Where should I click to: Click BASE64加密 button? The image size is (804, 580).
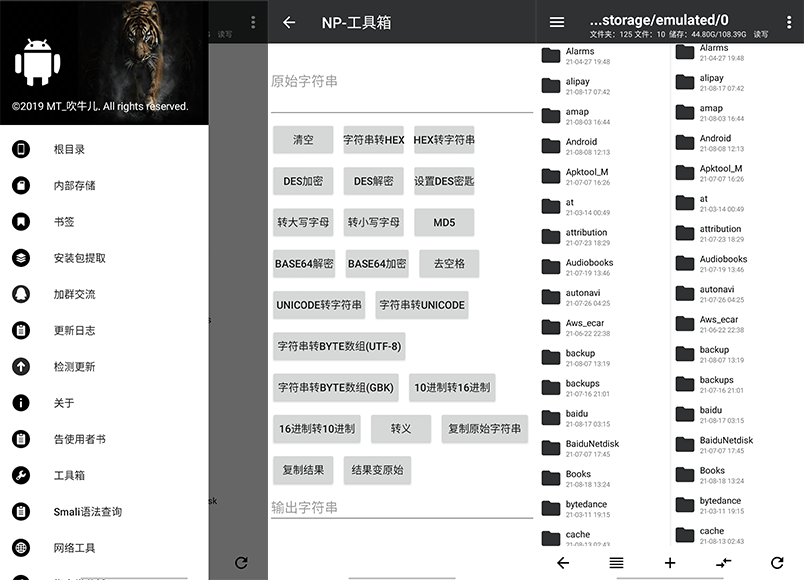tap(377, 264)
